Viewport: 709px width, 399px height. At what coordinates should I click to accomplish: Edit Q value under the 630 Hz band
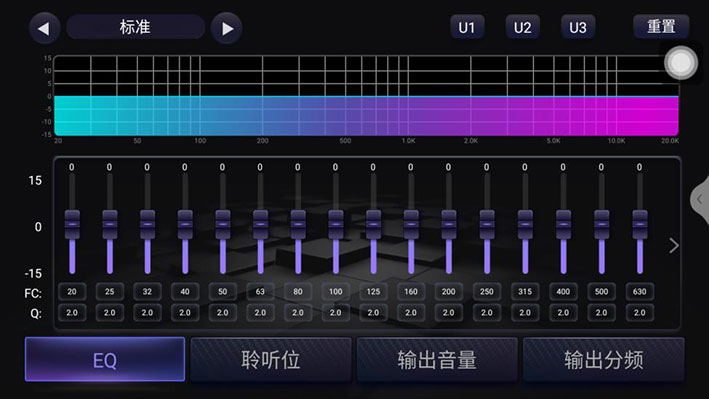pyautogui.click(x=639, y=313)
